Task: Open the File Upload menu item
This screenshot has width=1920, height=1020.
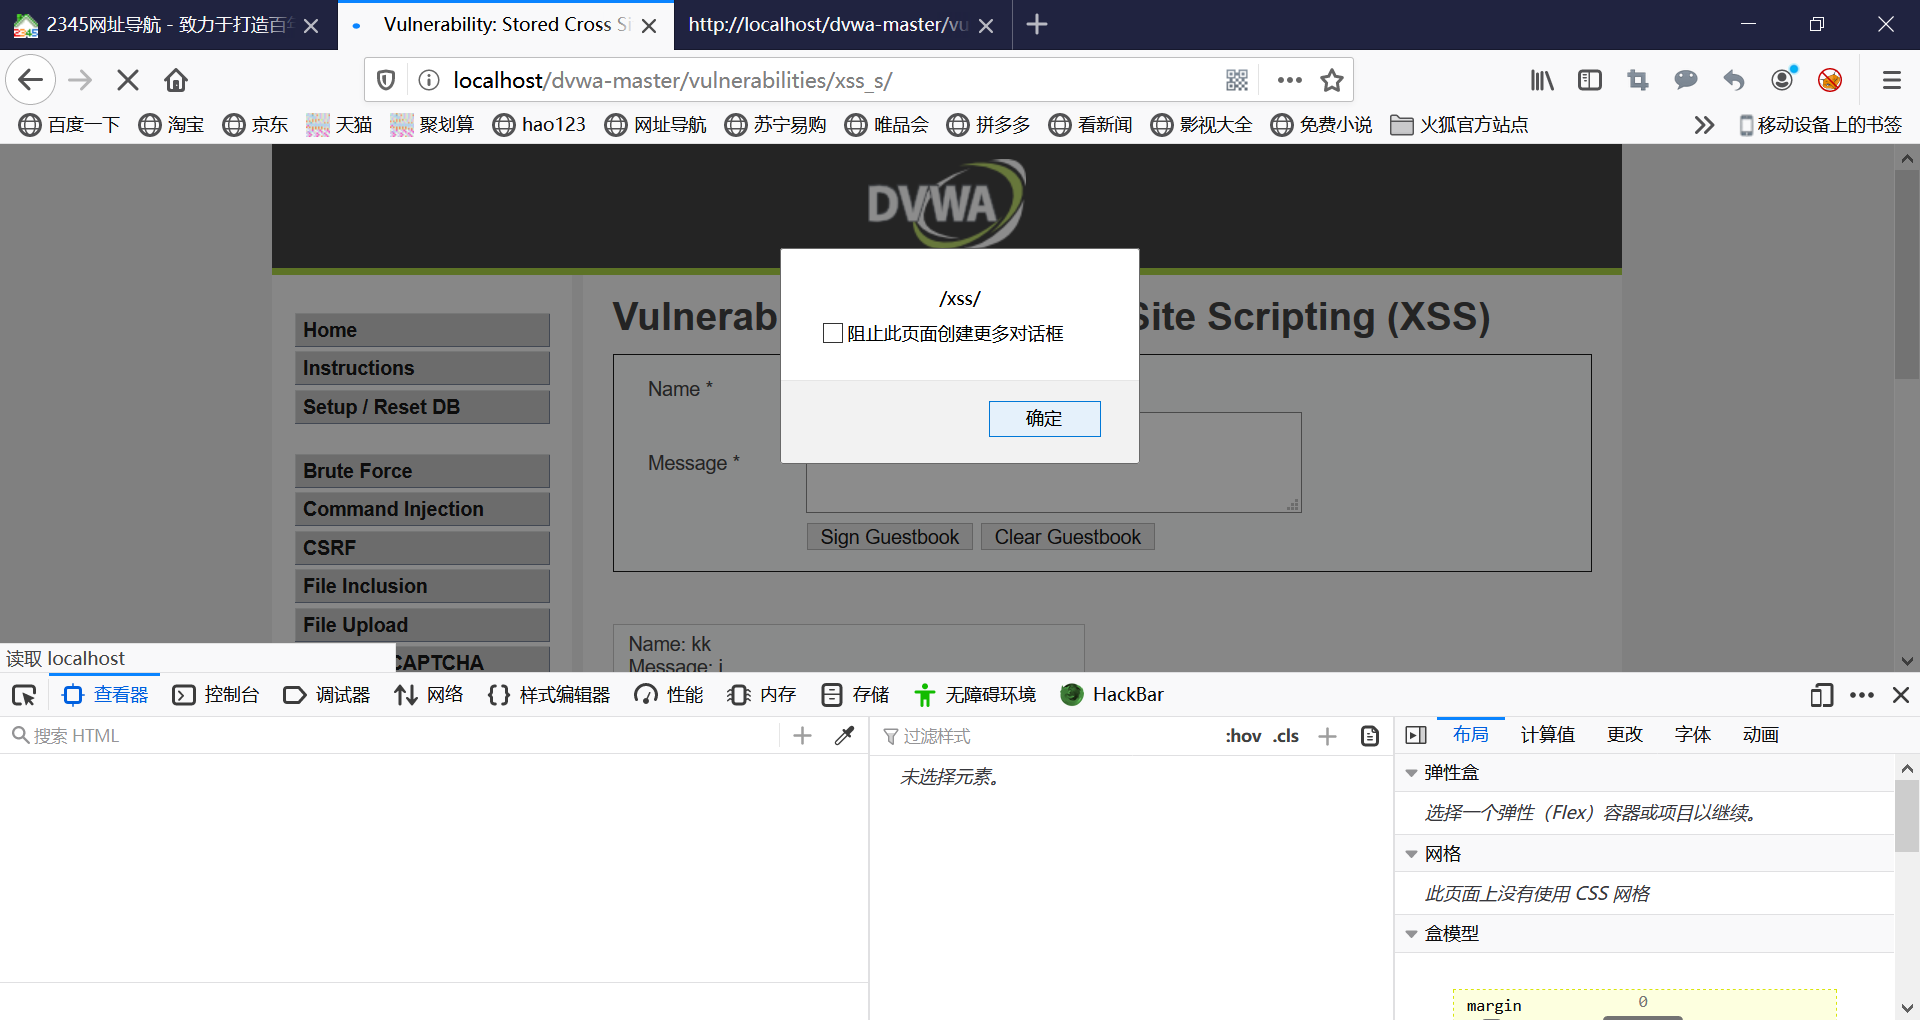Action: 422,625
